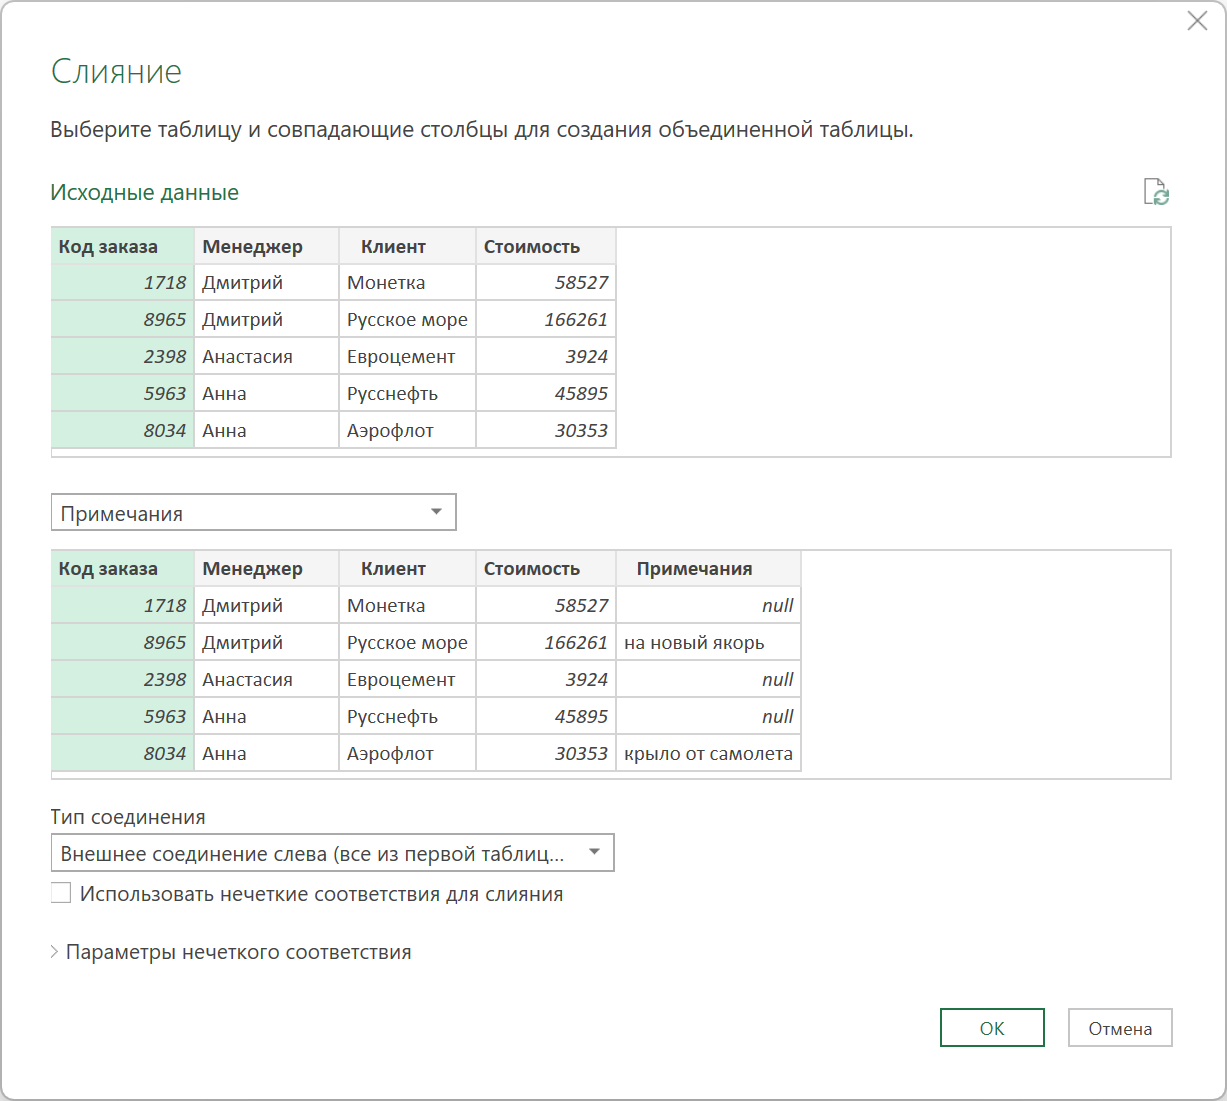Click cell 5963 in the top table
1227x1101 pixels.
tap(122, 394)
